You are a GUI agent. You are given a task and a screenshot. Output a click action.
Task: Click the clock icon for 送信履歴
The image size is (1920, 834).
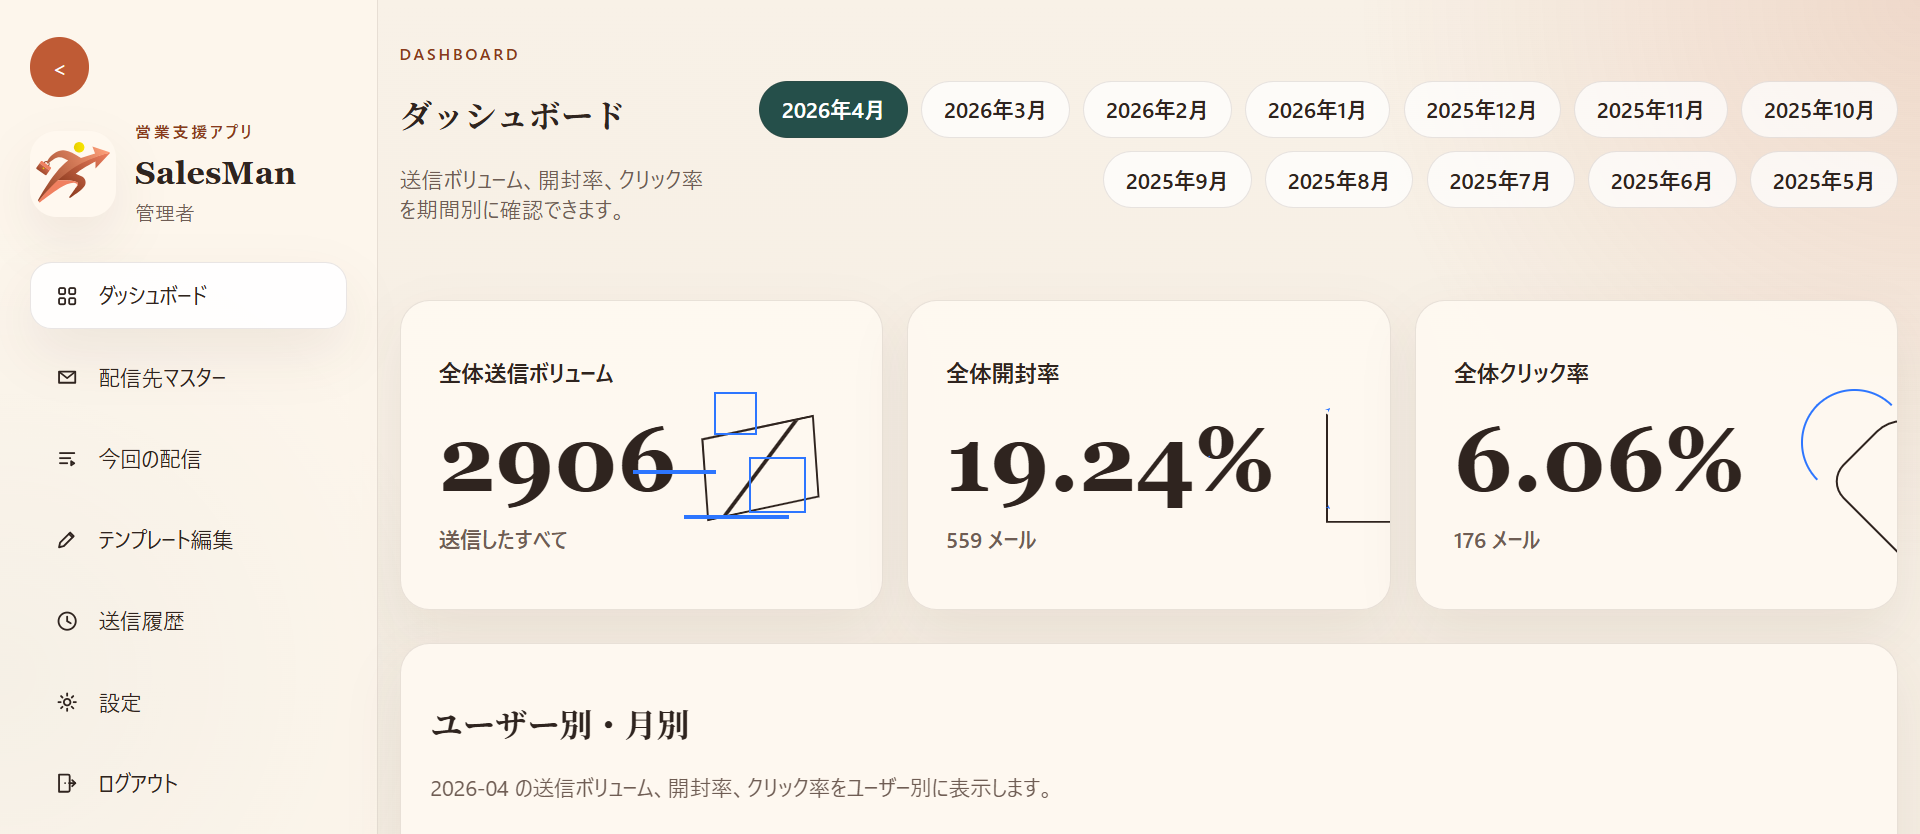tap(67, 621)
